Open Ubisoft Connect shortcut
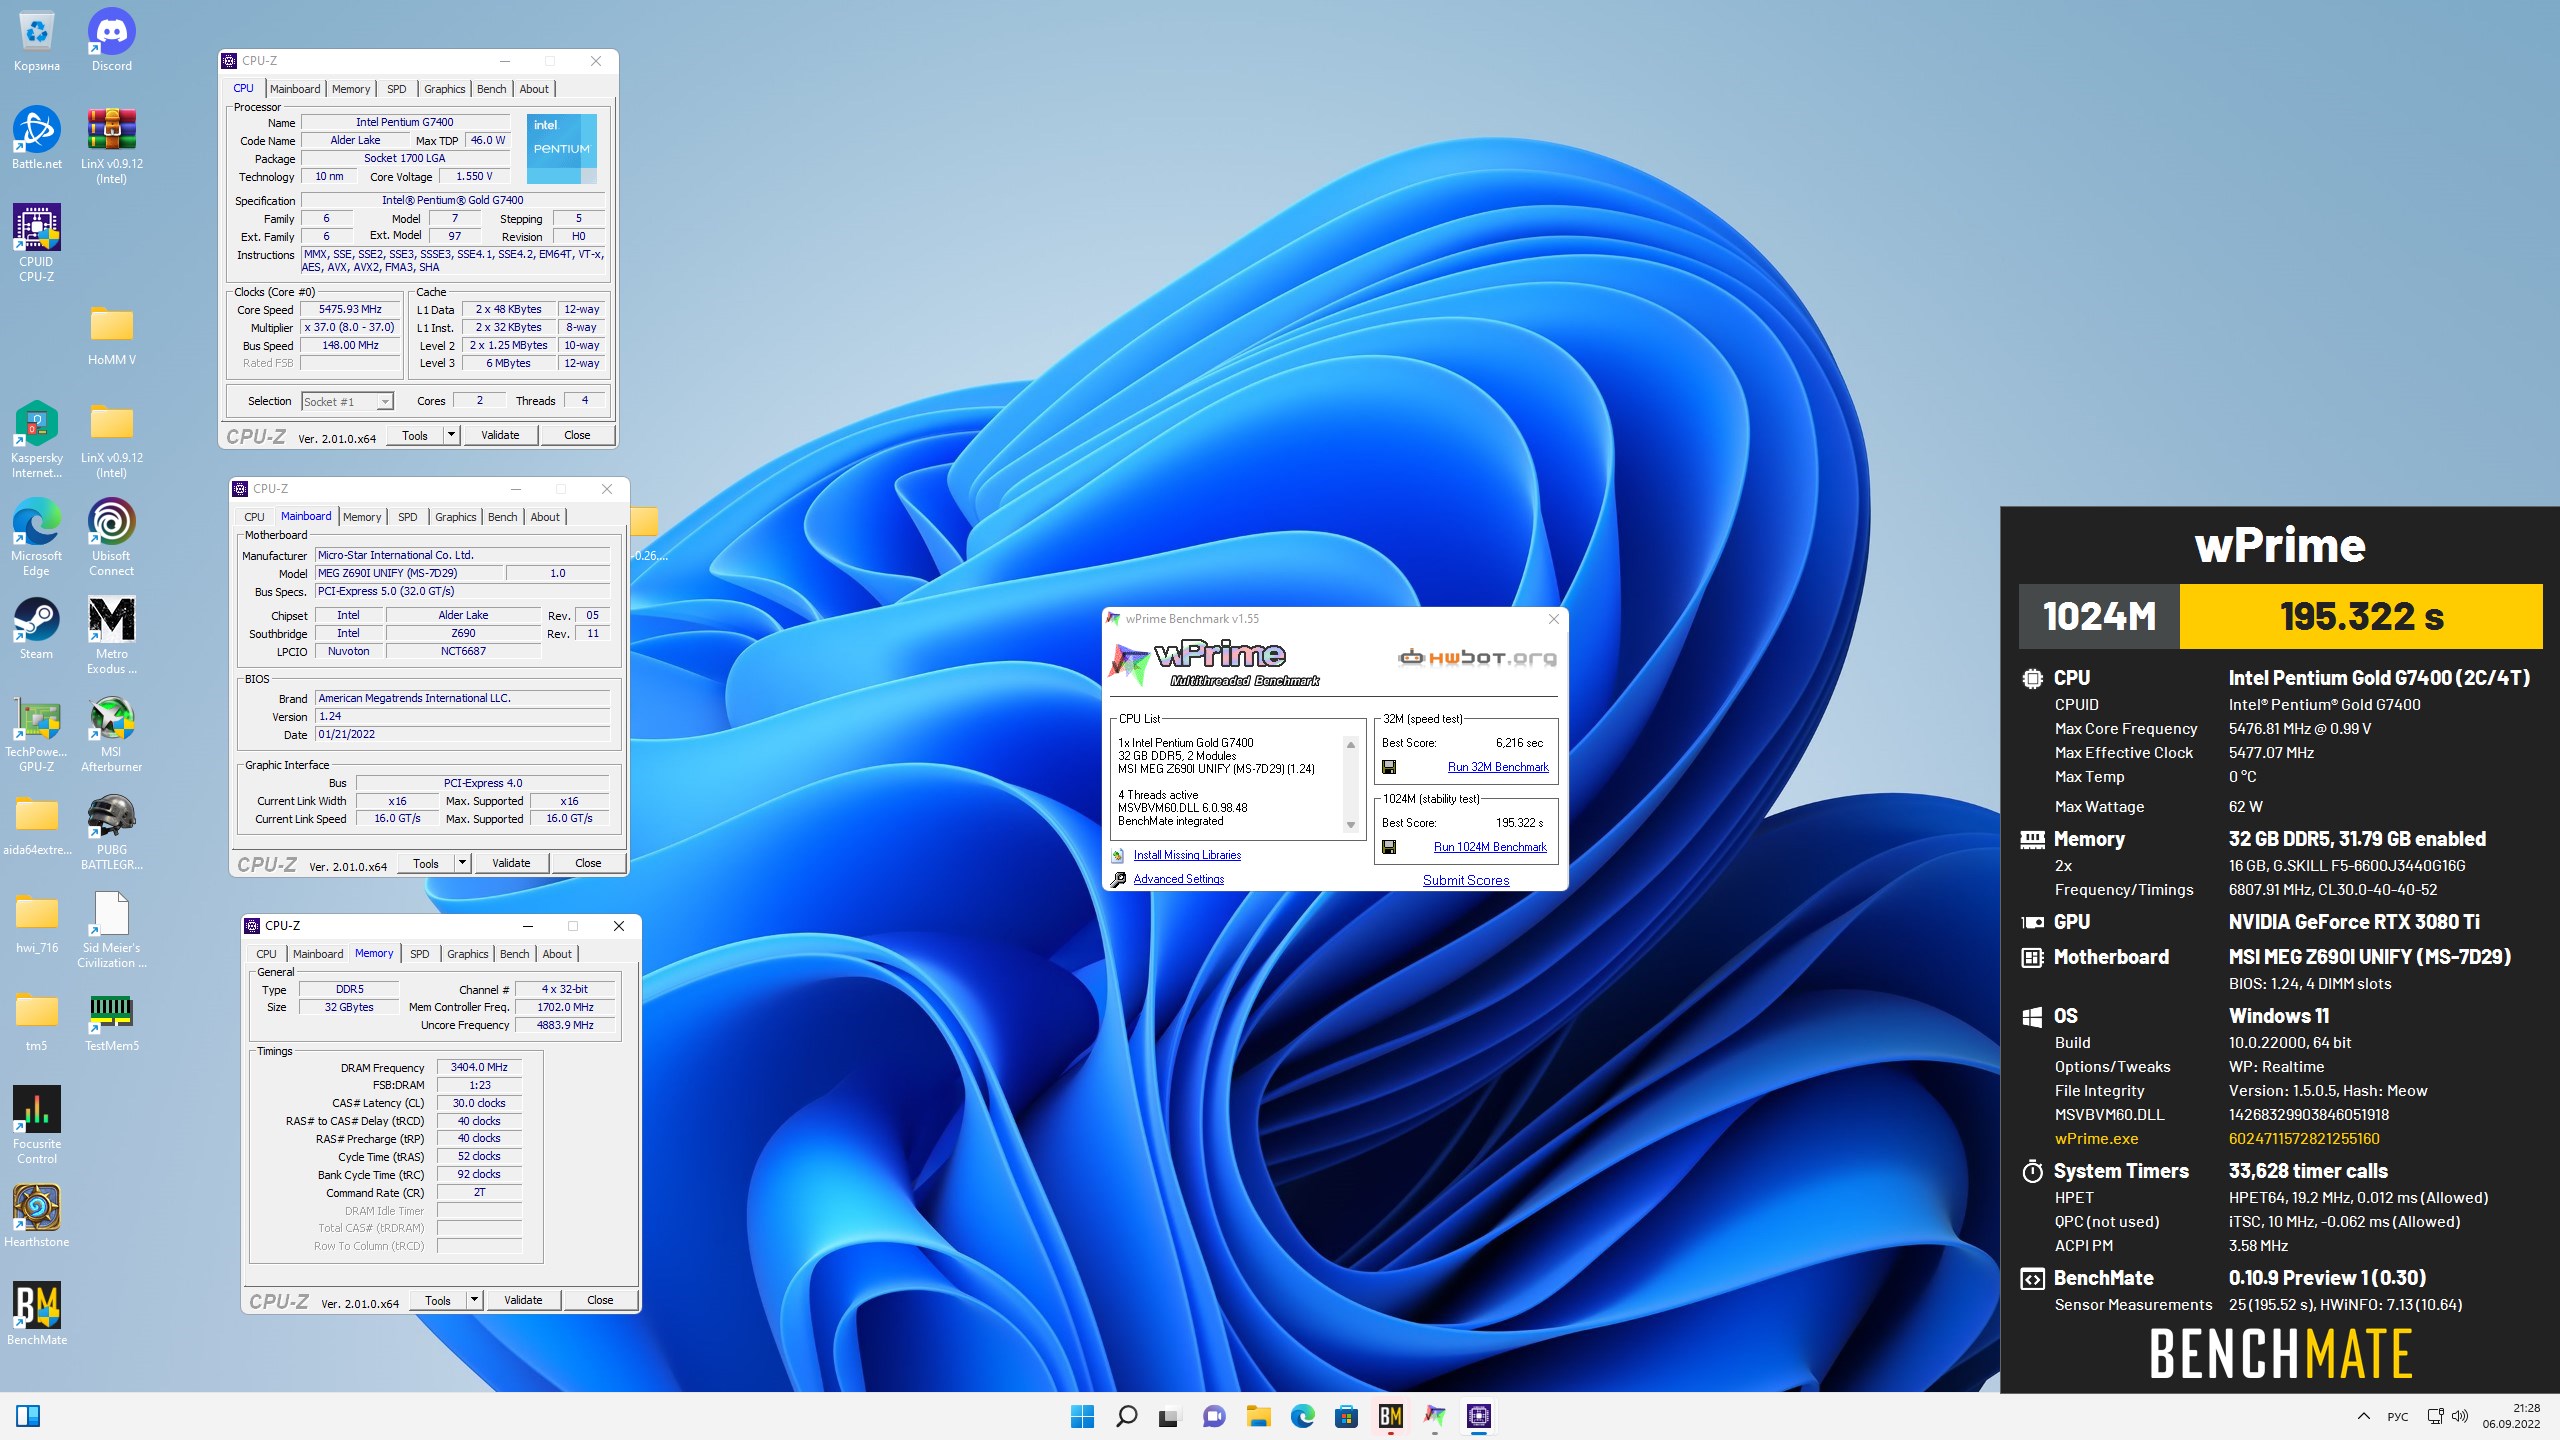This screenshot has width=2560, height=1440. [111, 537]
